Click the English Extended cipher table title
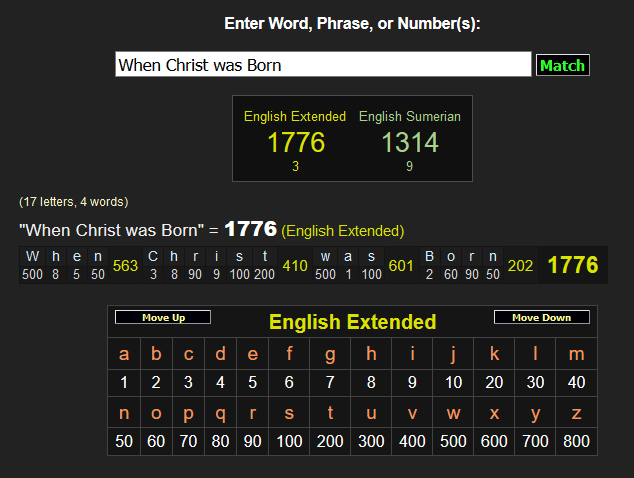Viewport: 634px width, 478px height. click(x=352, y=322)
